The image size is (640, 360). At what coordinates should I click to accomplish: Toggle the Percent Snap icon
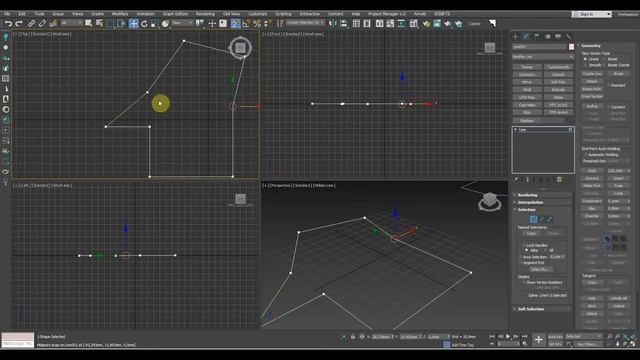(x=257, y=24)
